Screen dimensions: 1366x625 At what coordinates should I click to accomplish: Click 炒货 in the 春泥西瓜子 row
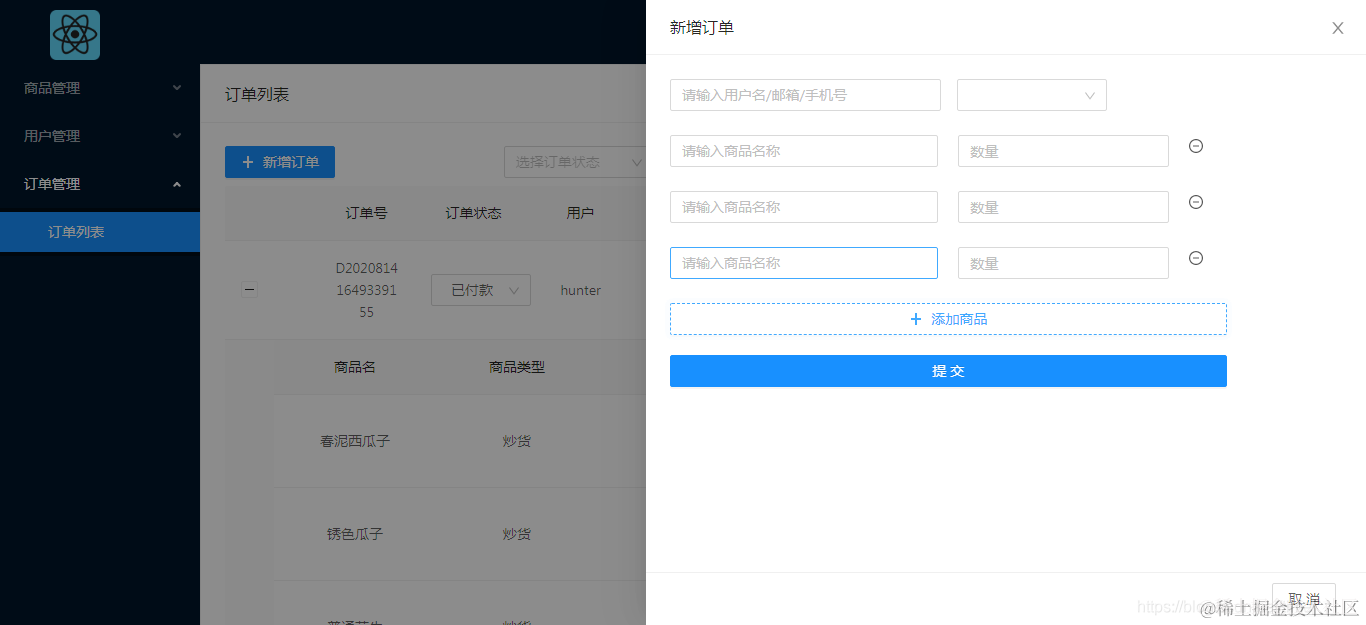coord(517,441)
